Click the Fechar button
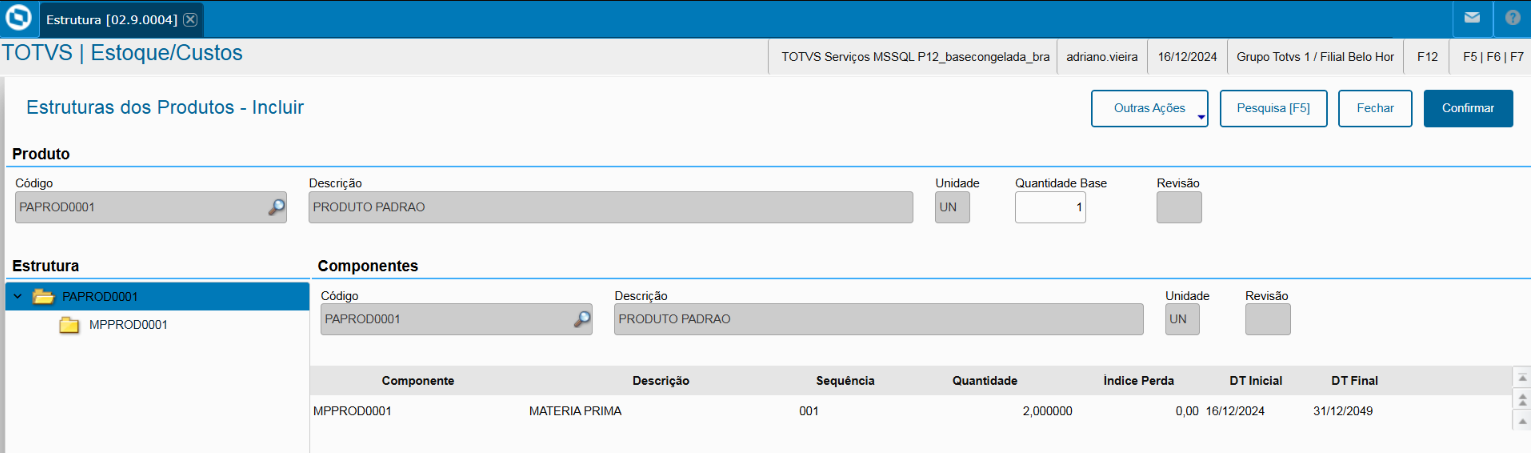Screen dimensions: 1531x453 tap(1374, 108)
